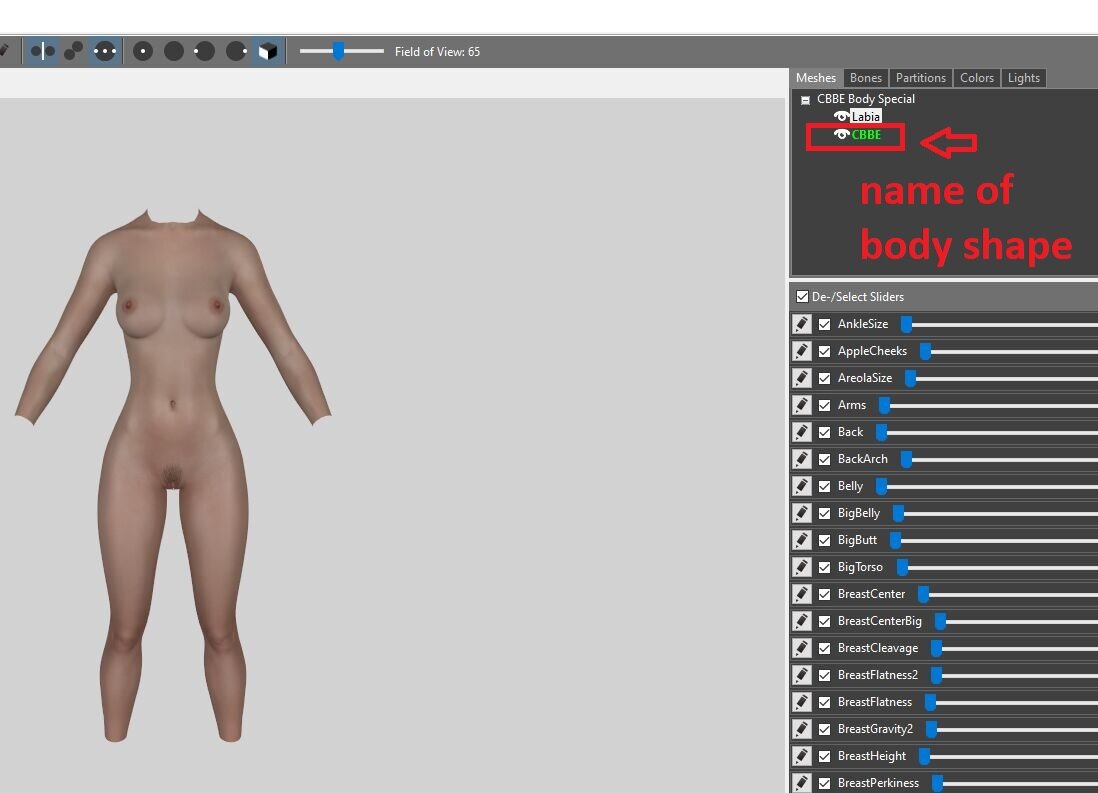Toggle connected-edit two-circles icon

point(74,51)
